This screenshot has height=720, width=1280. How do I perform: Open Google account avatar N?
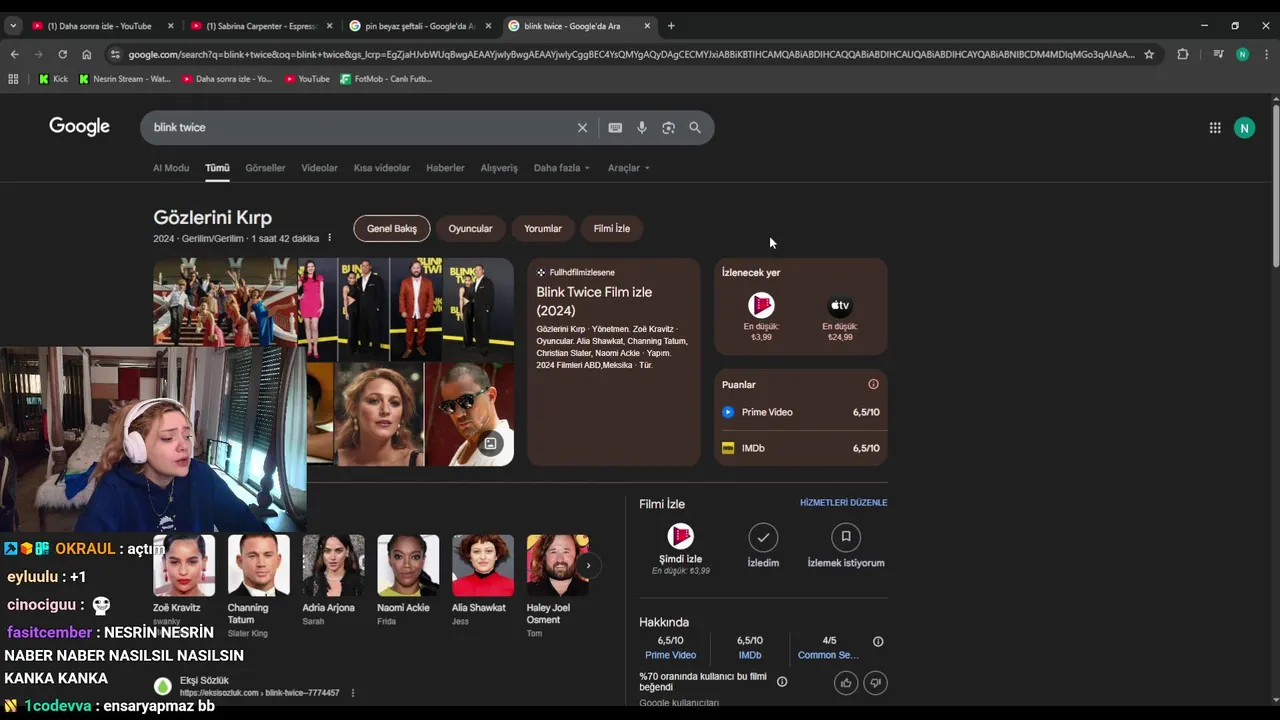pyautogui.click(x=1244, y=128)
